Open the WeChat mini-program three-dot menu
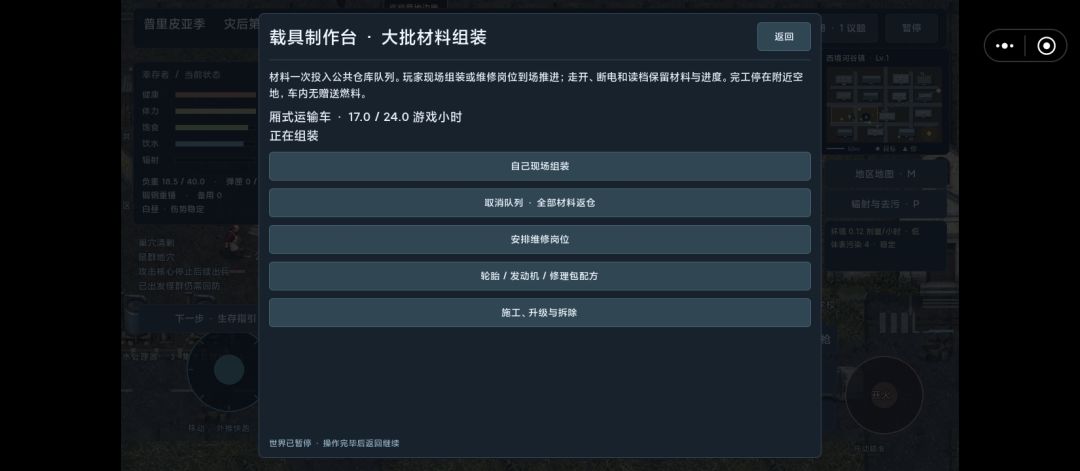This screenshot has width=1080, height=471. click(x=1005, y=46)
